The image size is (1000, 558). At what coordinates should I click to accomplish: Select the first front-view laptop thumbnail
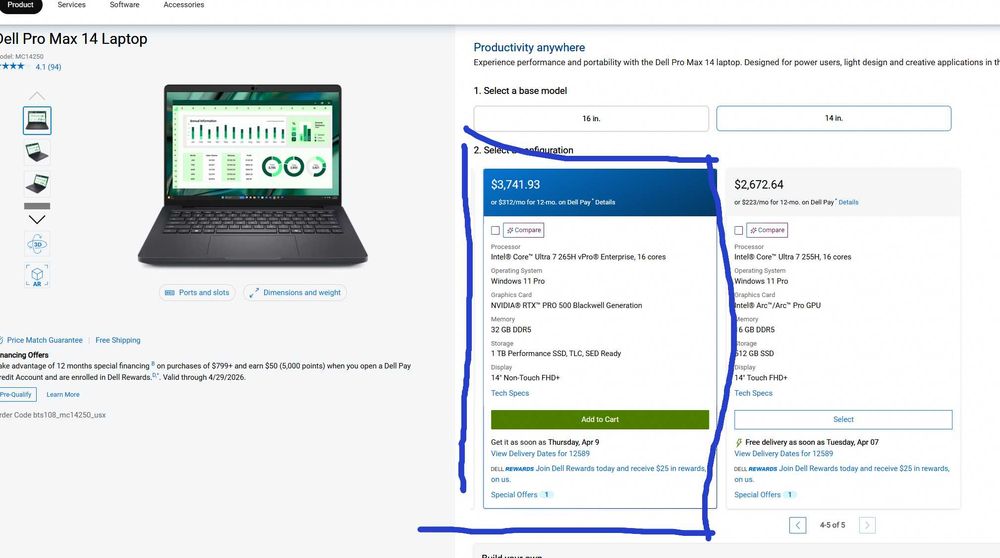coord(37,121)
